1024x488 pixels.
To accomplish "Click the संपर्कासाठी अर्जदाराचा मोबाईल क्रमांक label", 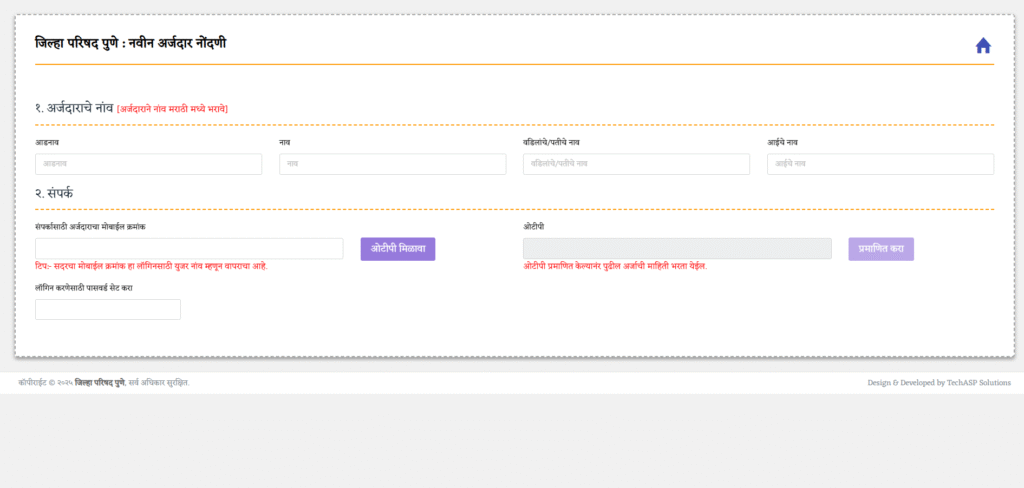I will 90,227.
